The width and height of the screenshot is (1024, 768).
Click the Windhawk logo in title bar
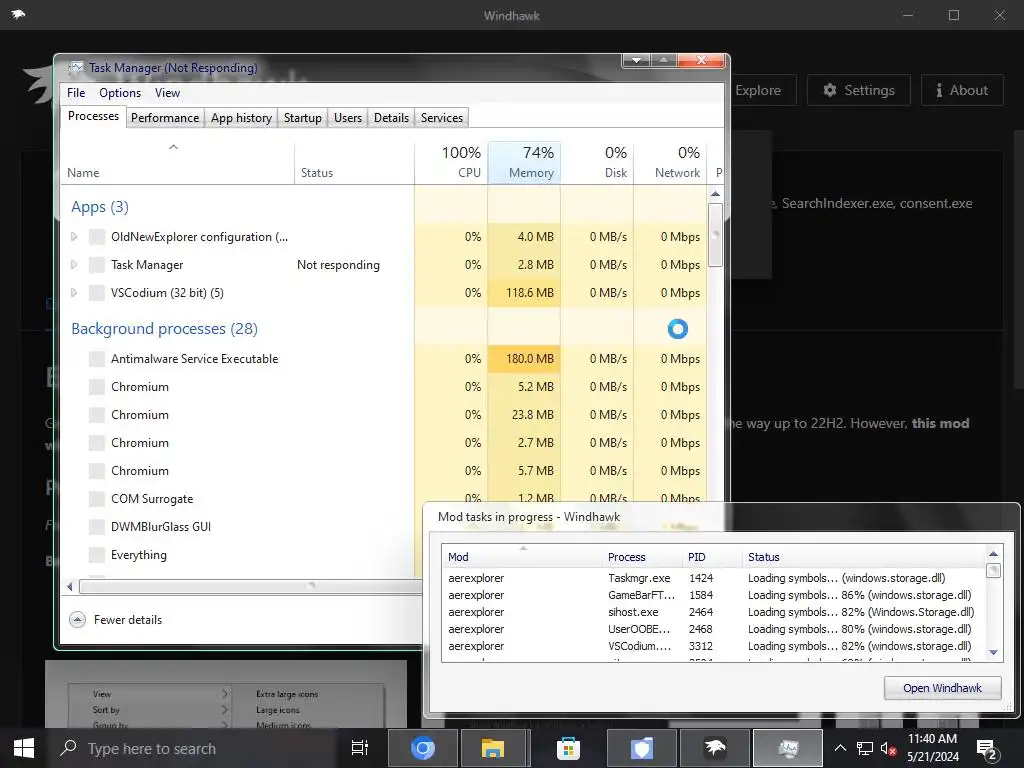click(x=18, y=14)
